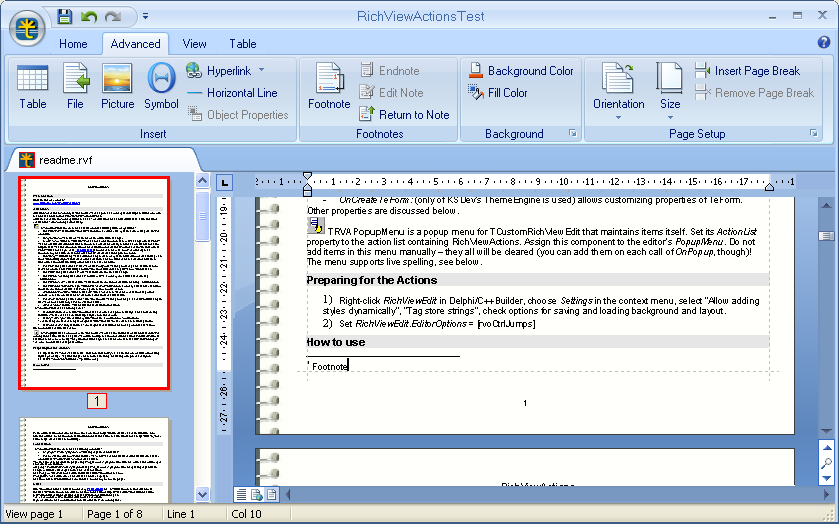Click thumbnail panel scroll up arrow

[202, 181]
